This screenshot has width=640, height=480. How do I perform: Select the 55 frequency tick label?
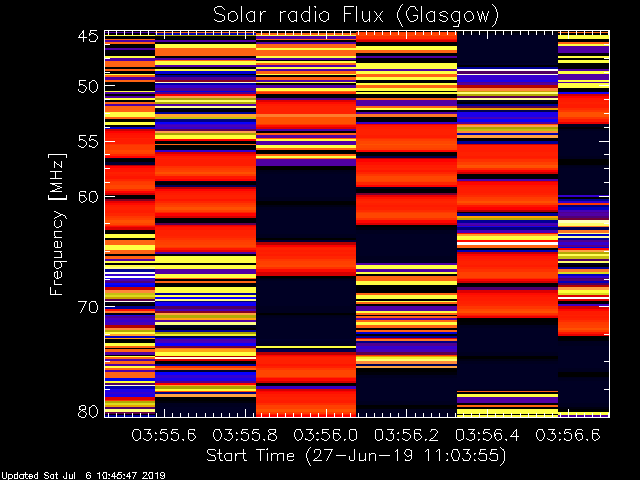click(x=88, y=142)
